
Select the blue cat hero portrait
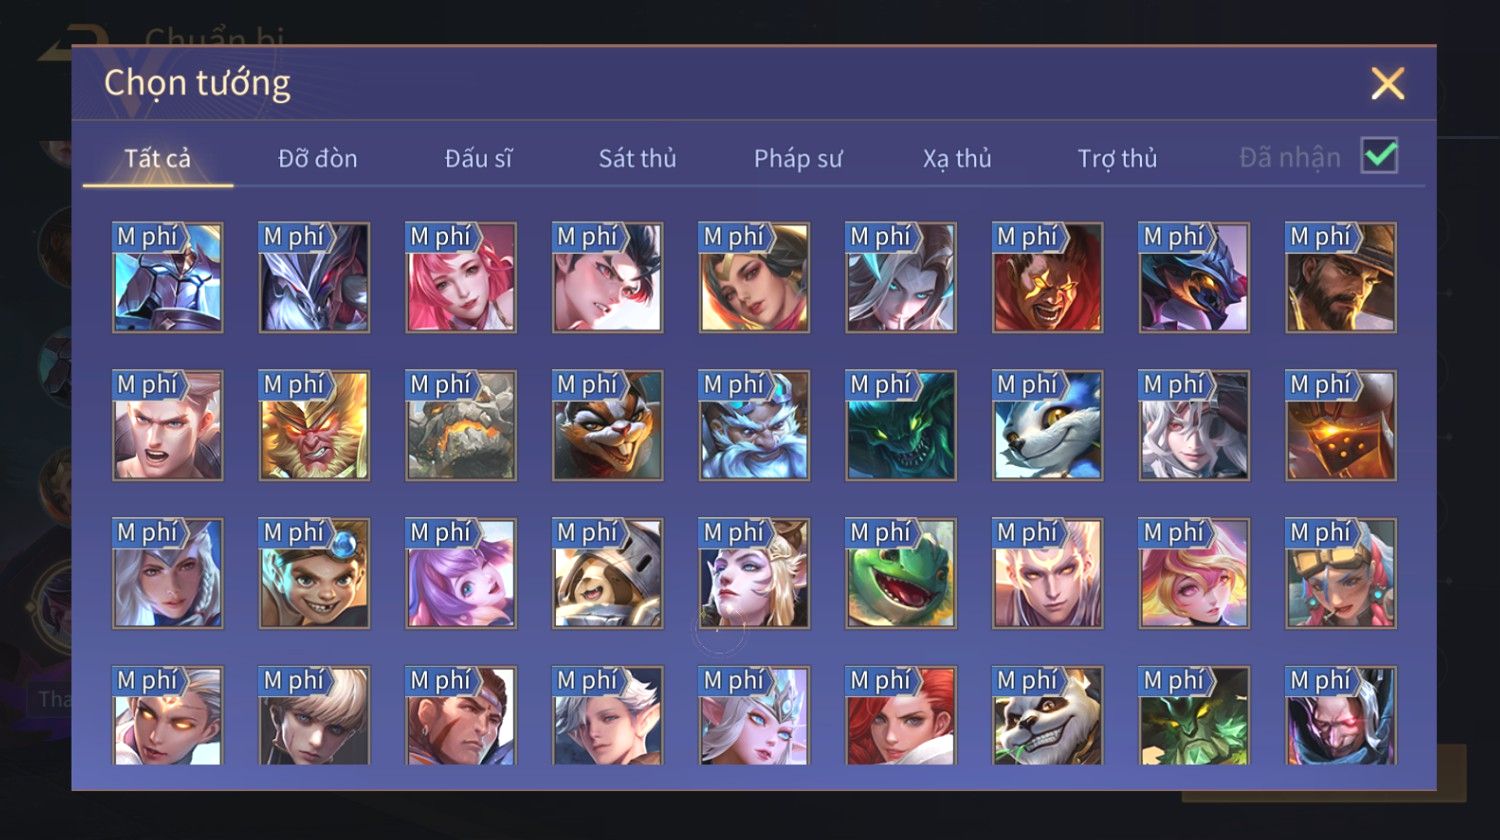coord(1047,425)
